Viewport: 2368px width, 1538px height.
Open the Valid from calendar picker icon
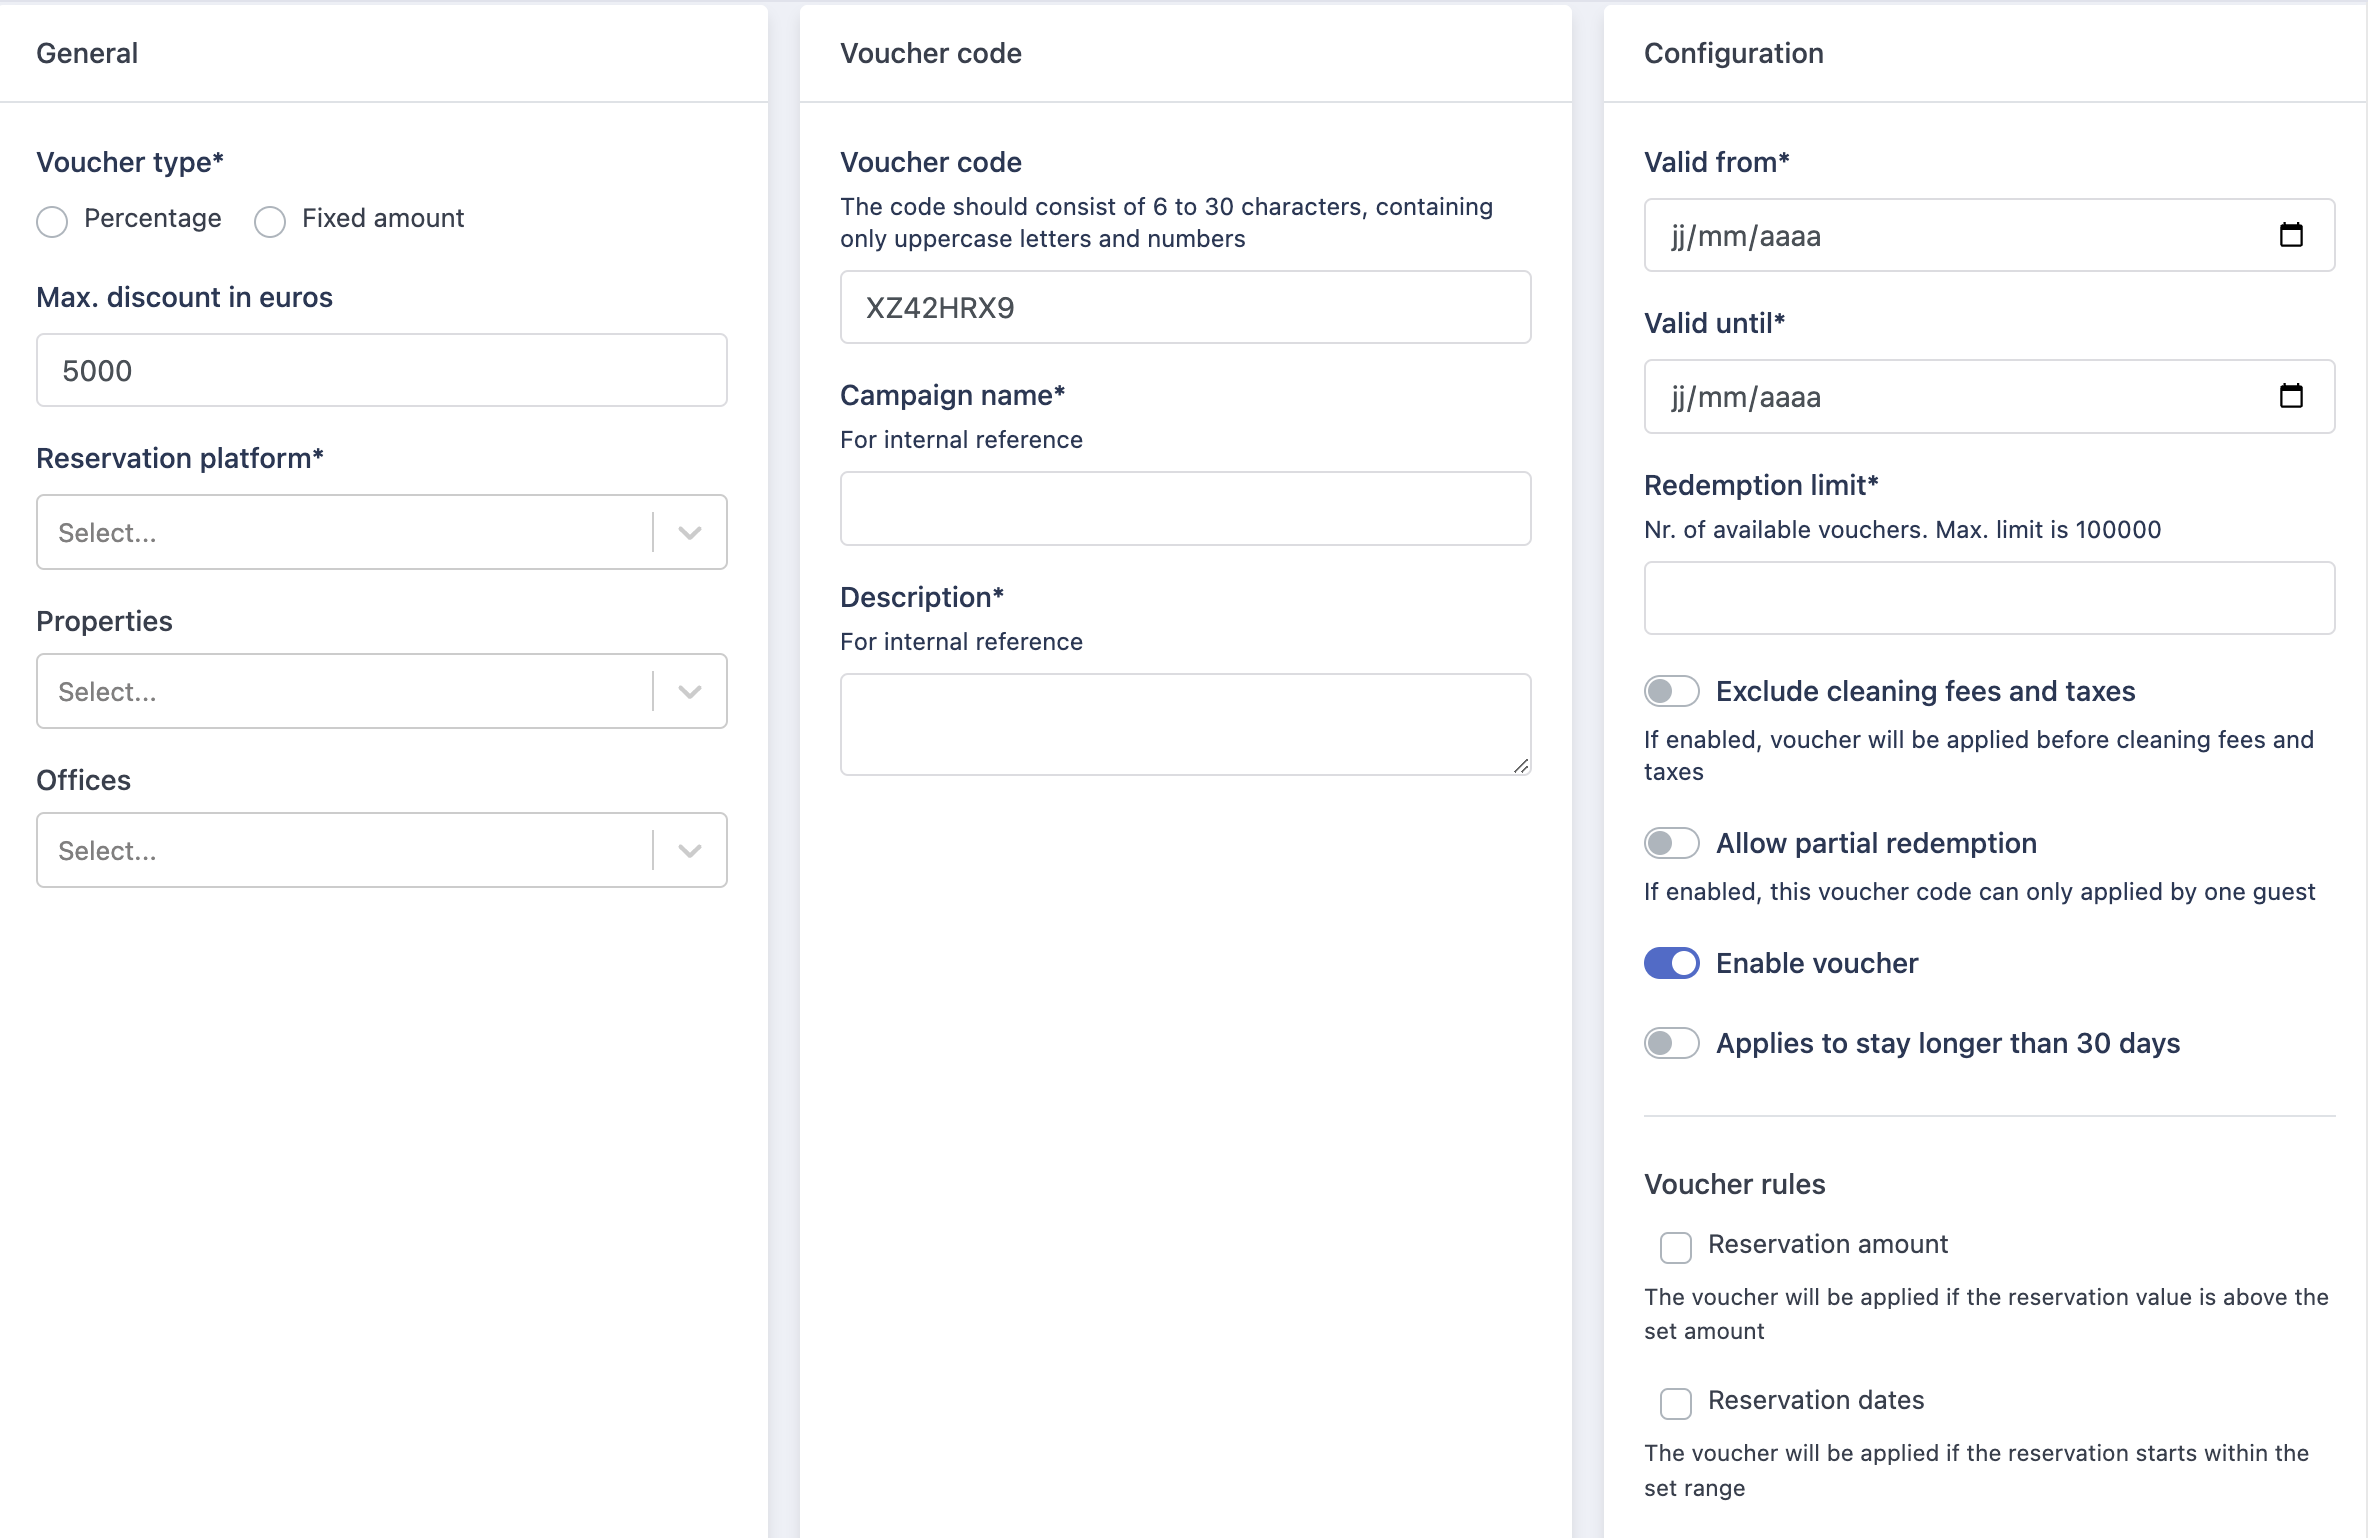click(x=2292, y=235)
